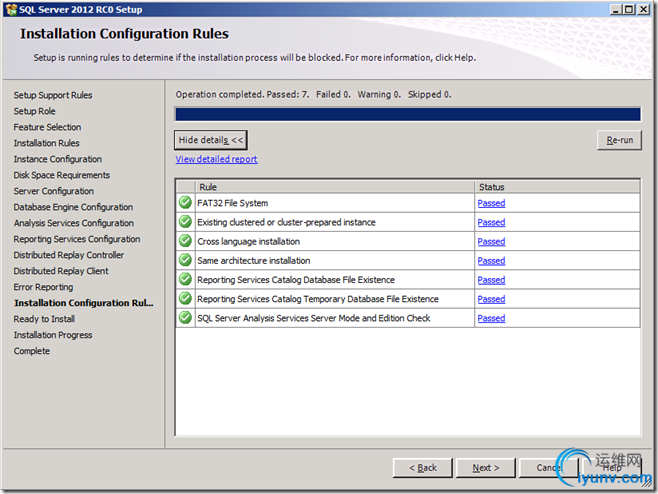Click FAT32 File System rule text
Screen dimensions: 658x494
pyautogui.click(x=232, y=203)
